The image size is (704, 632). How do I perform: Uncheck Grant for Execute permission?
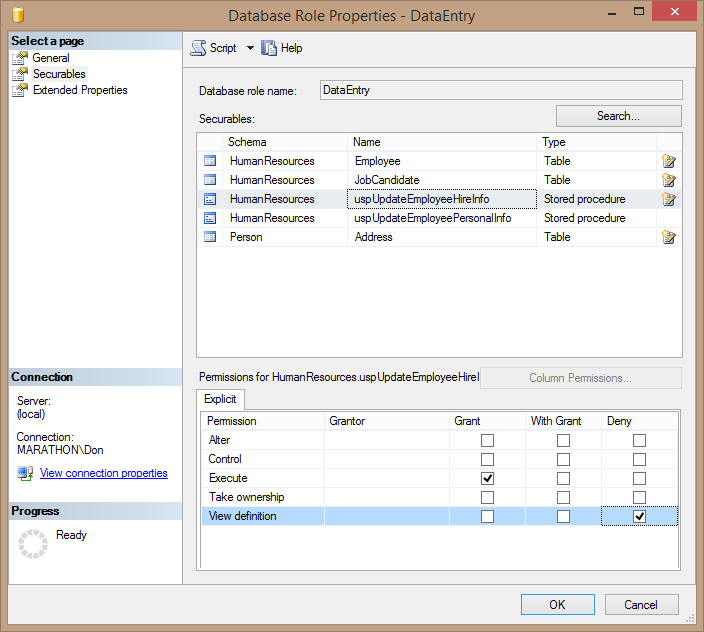(487, 478)
